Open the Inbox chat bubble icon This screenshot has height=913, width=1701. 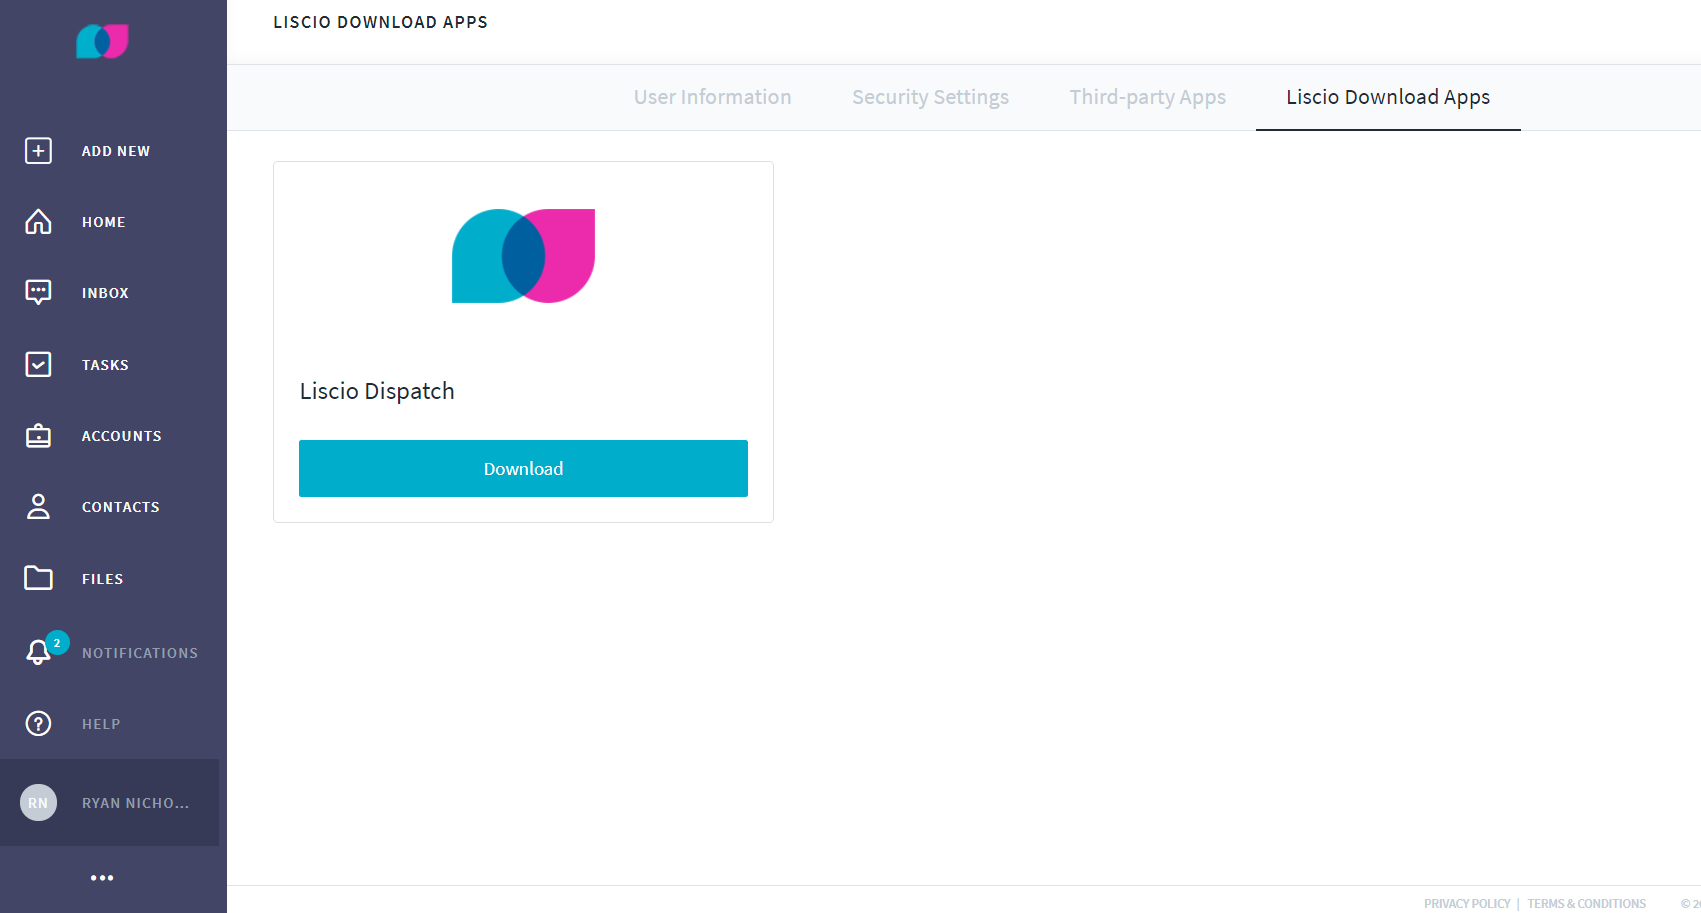(38, 293)
